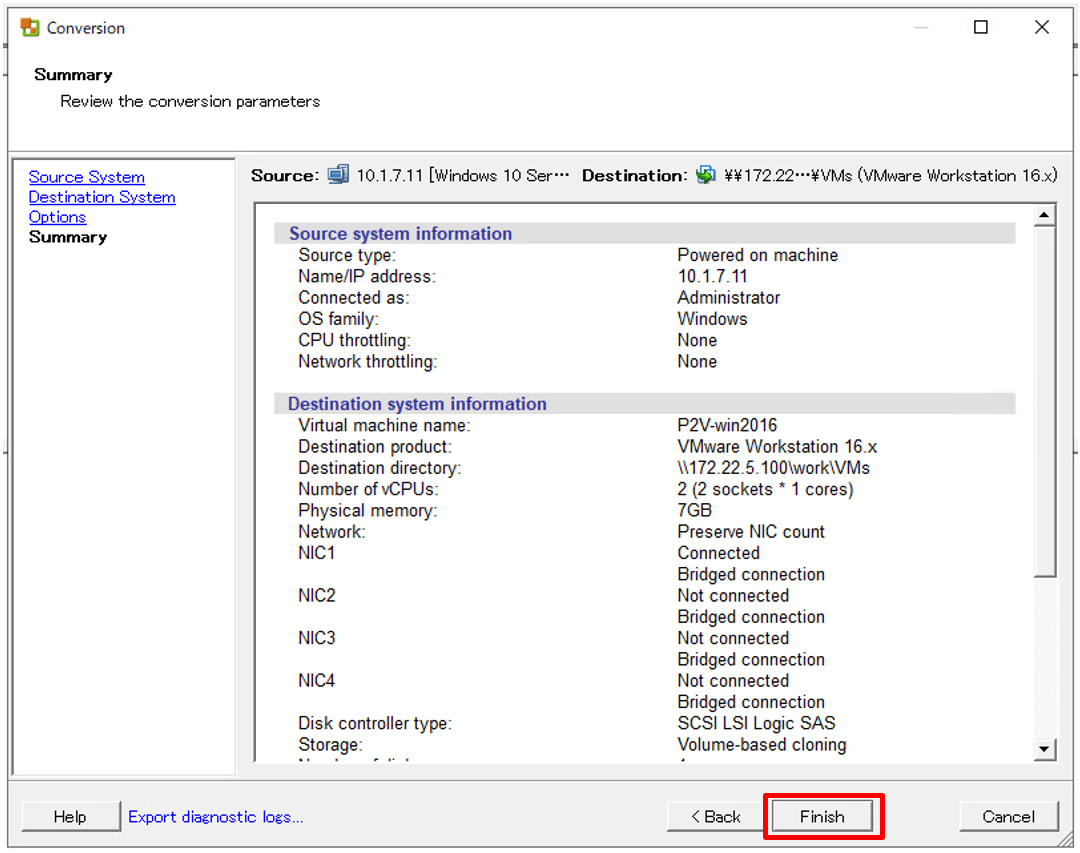Image resolution: width=1080 pixels, height=853 pixels.
Task: Select the 'SCSI LSI Logic SAS' value
Action: click(x=756, y=723)
